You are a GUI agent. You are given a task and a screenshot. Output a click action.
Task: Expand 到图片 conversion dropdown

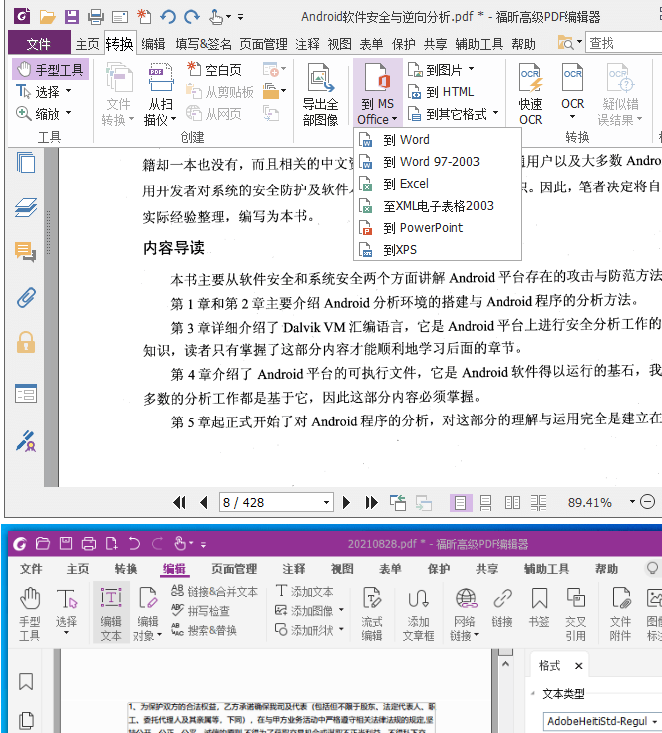472,69
